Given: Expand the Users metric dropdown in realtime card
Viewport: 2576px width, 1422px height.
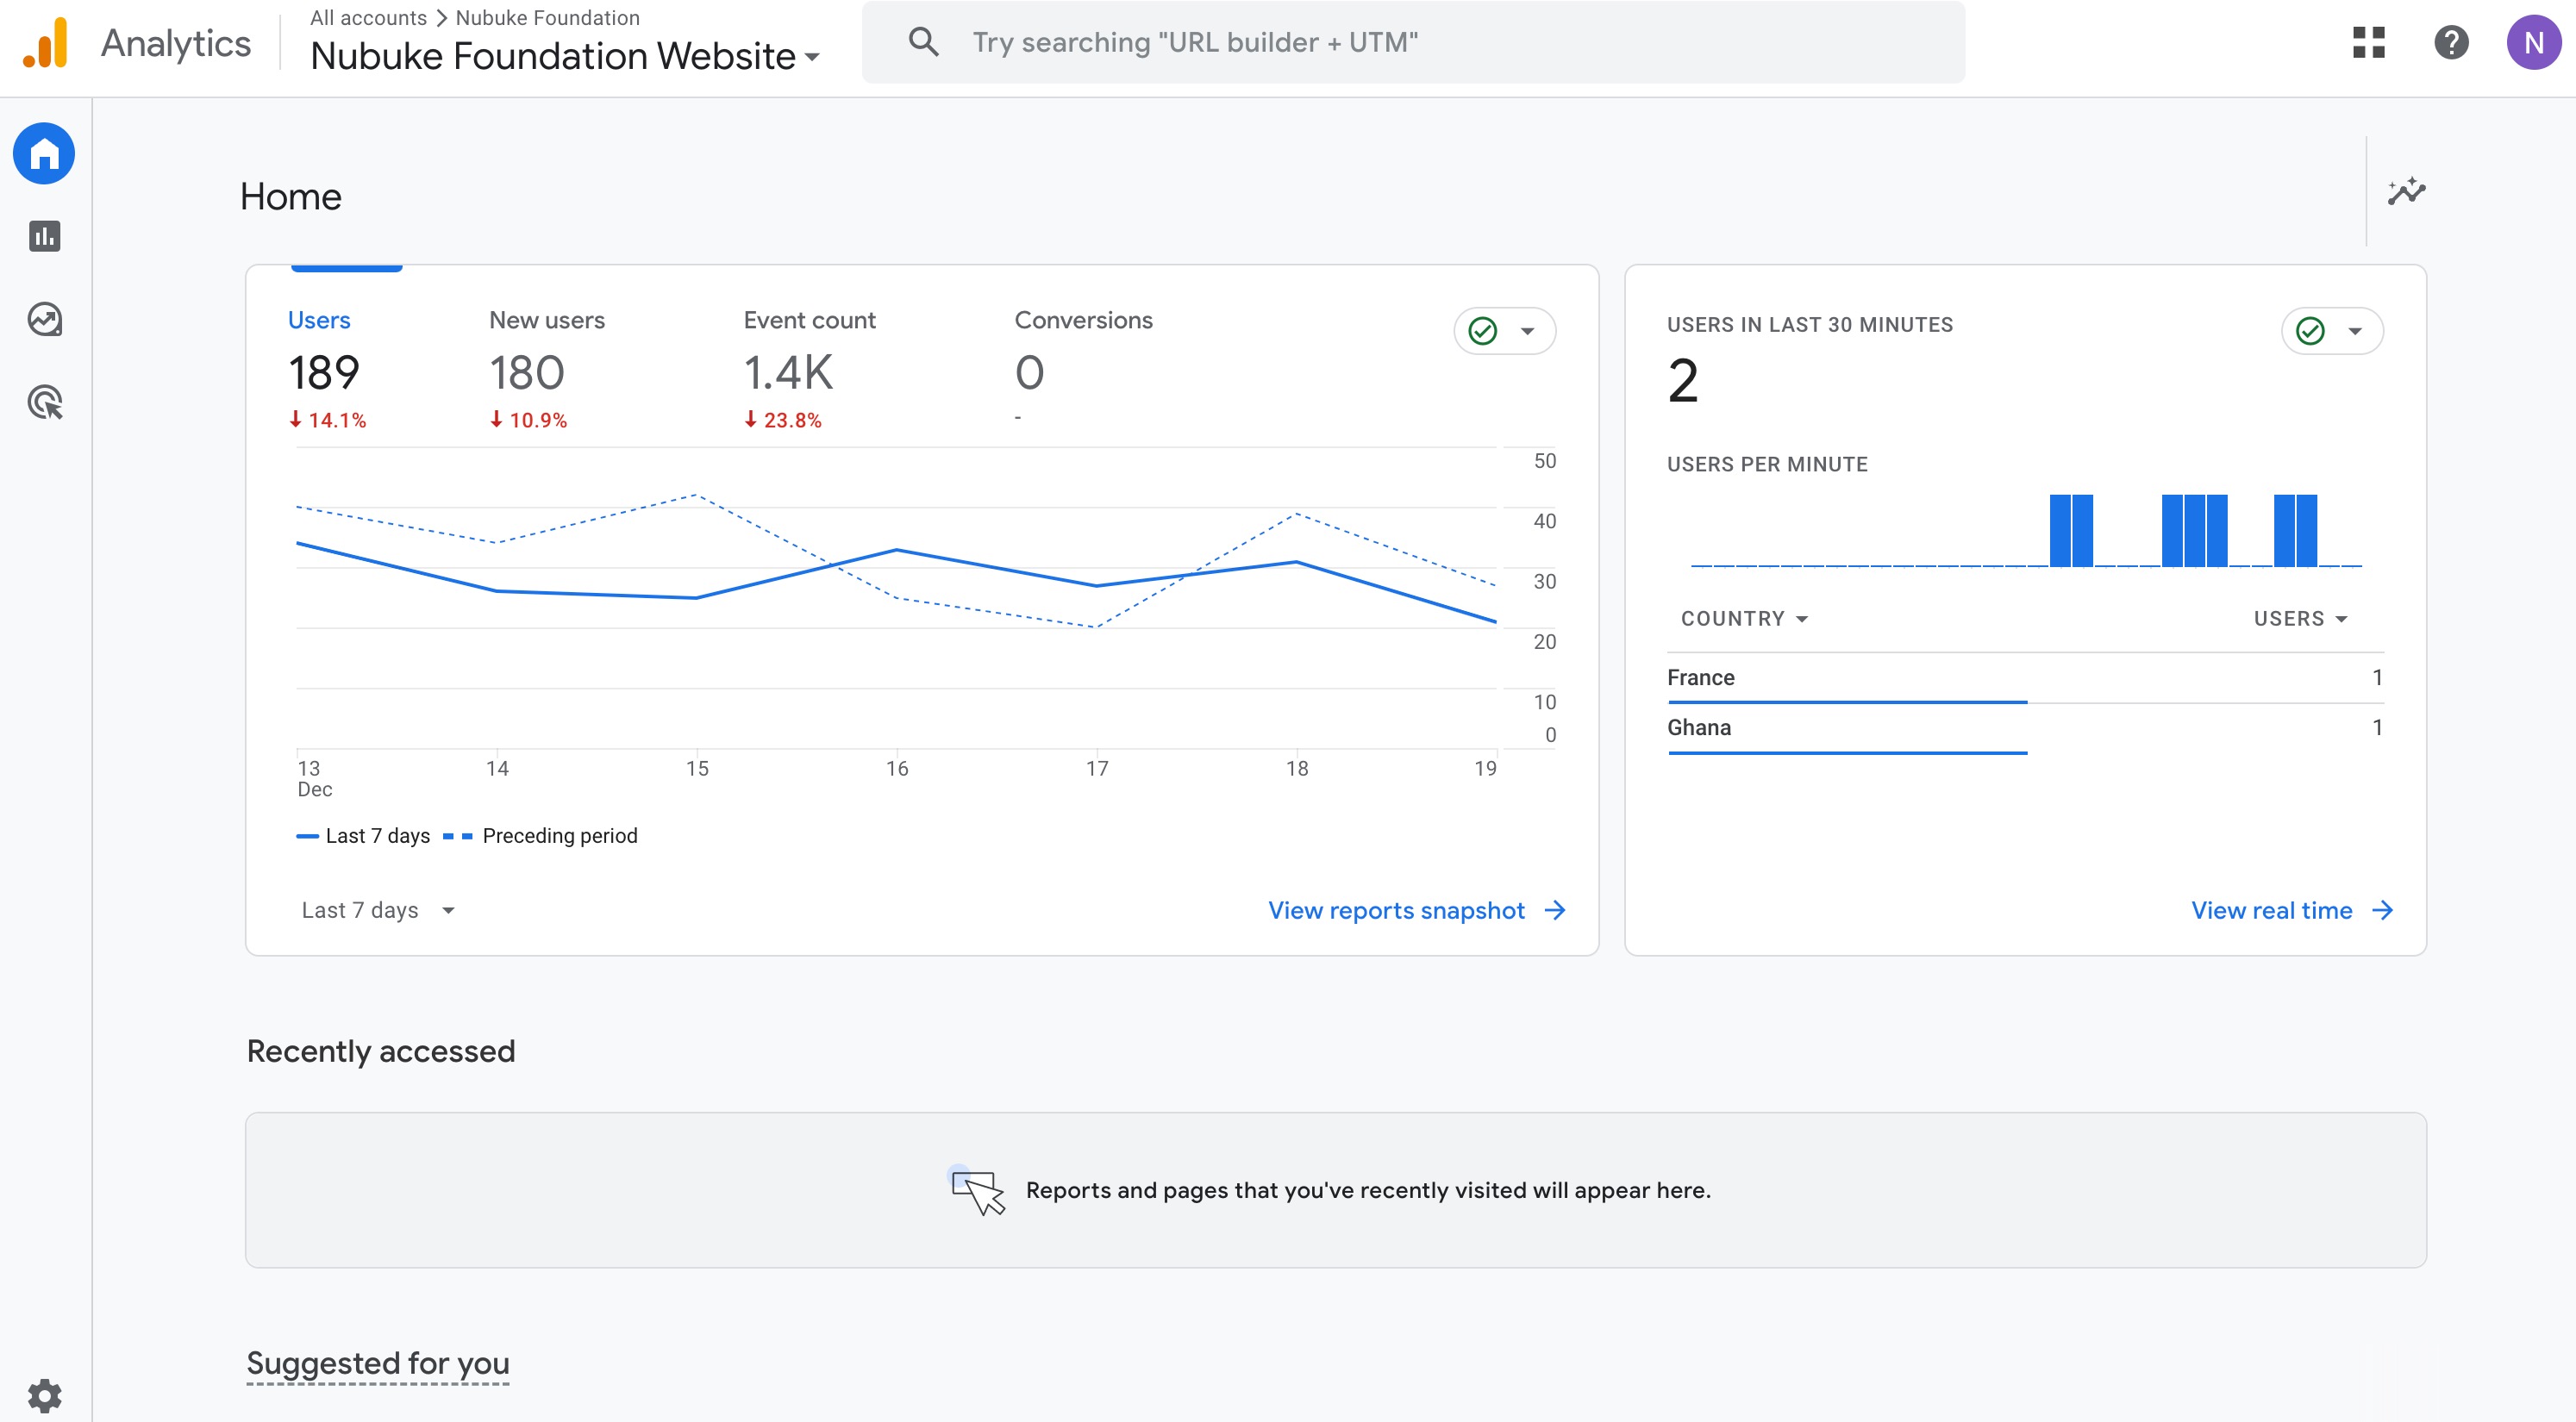Looking at the screenshot, I should tap(2300, 618).
